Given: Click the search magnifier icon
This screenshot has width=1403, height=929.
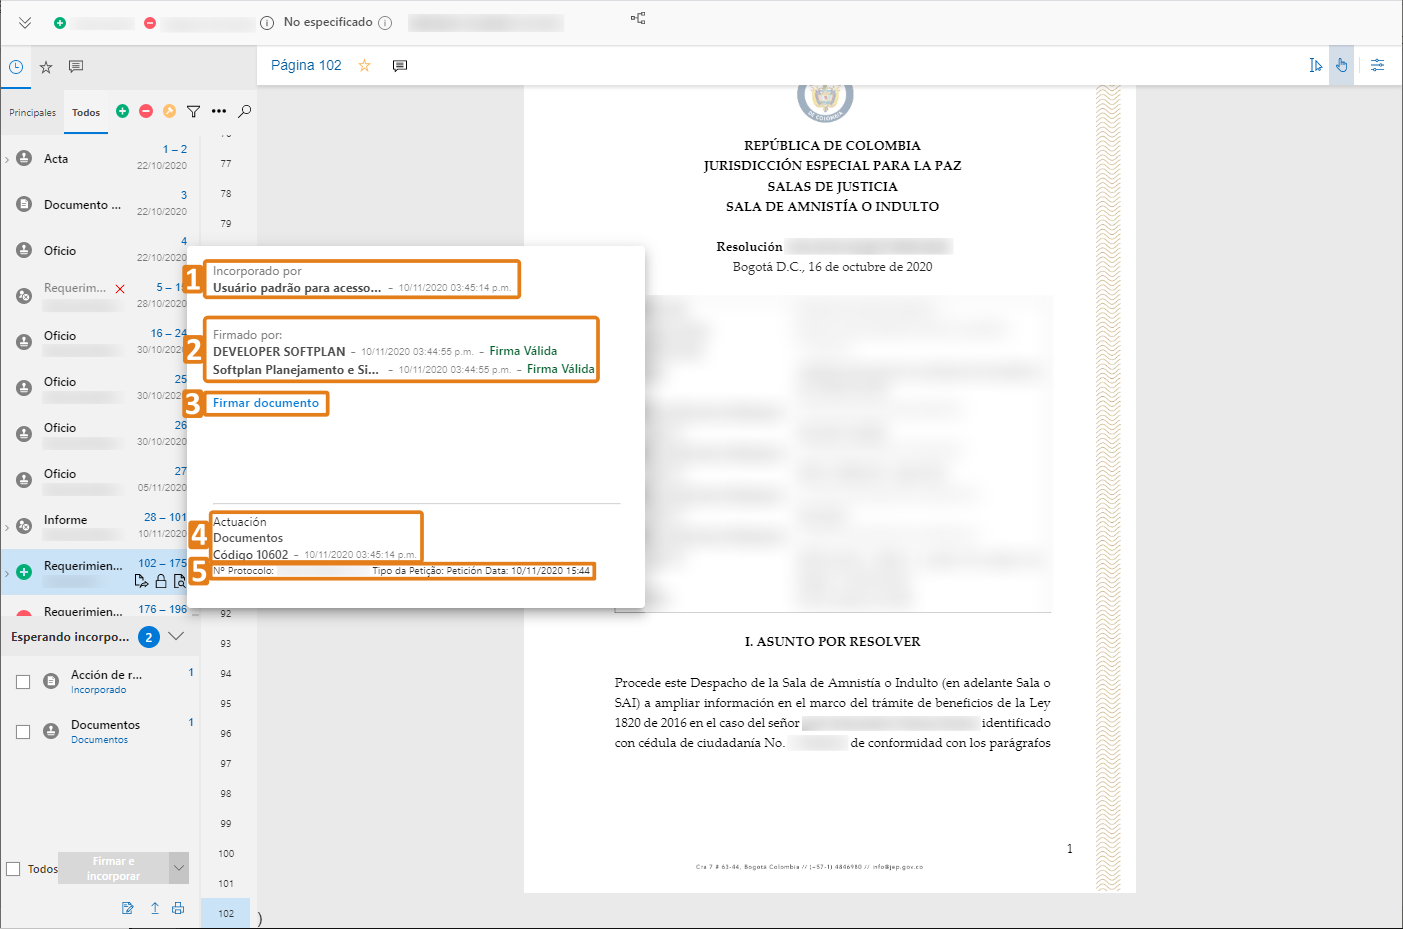Looking at the screenshot, I should point(244,111).
